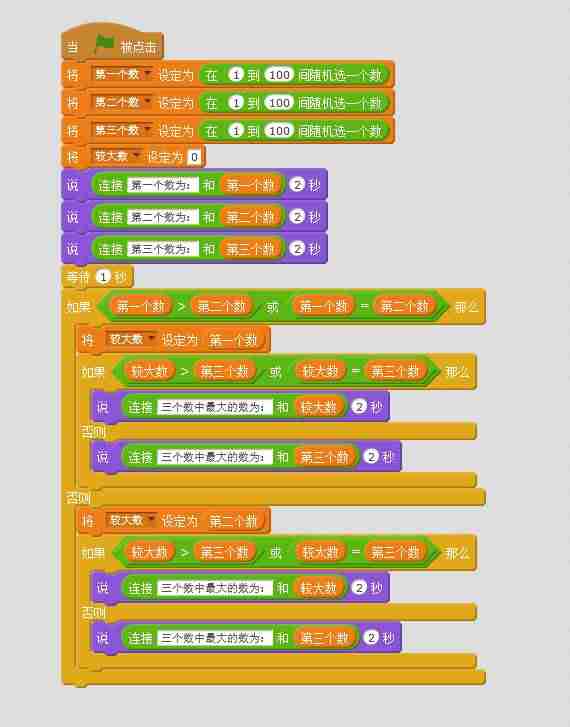Click the 或 operator in the outer 如果 condition

click(272, 306)
